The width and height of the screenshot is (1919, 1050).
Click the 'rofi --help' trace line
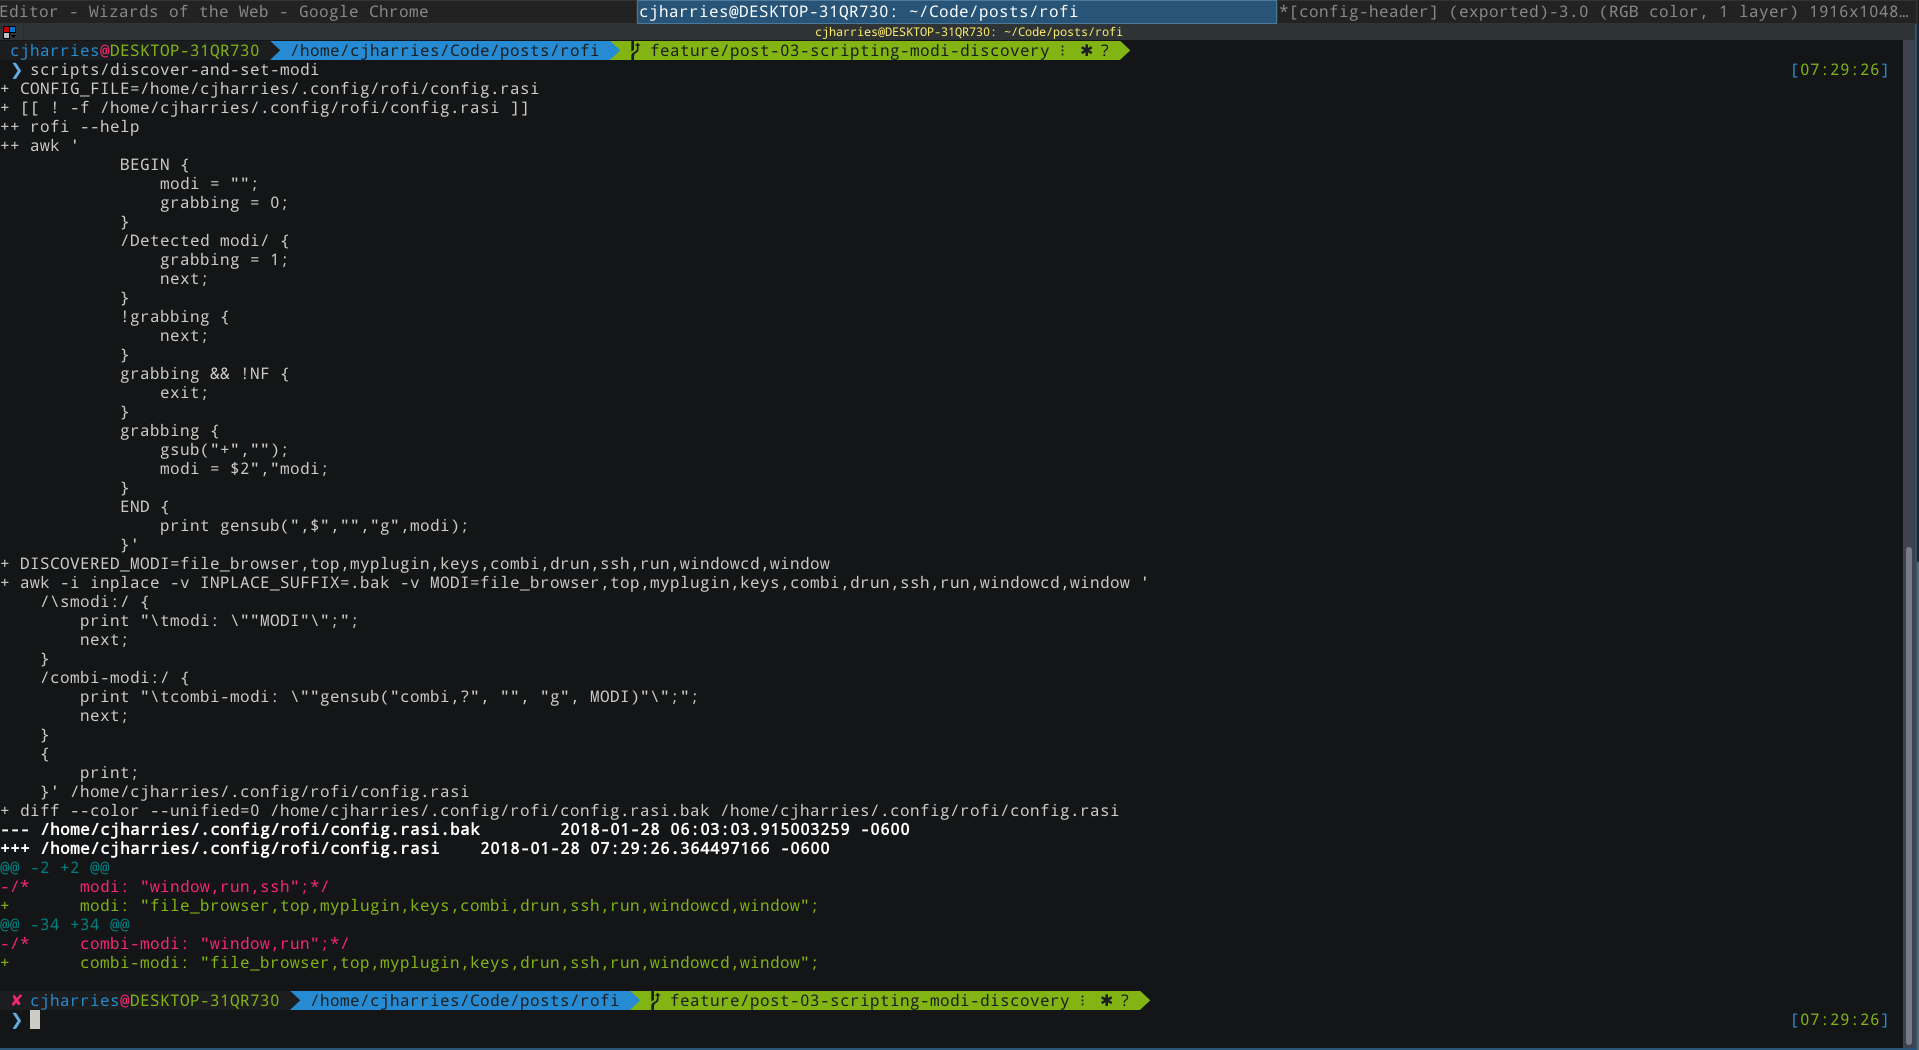pos(70,127)
